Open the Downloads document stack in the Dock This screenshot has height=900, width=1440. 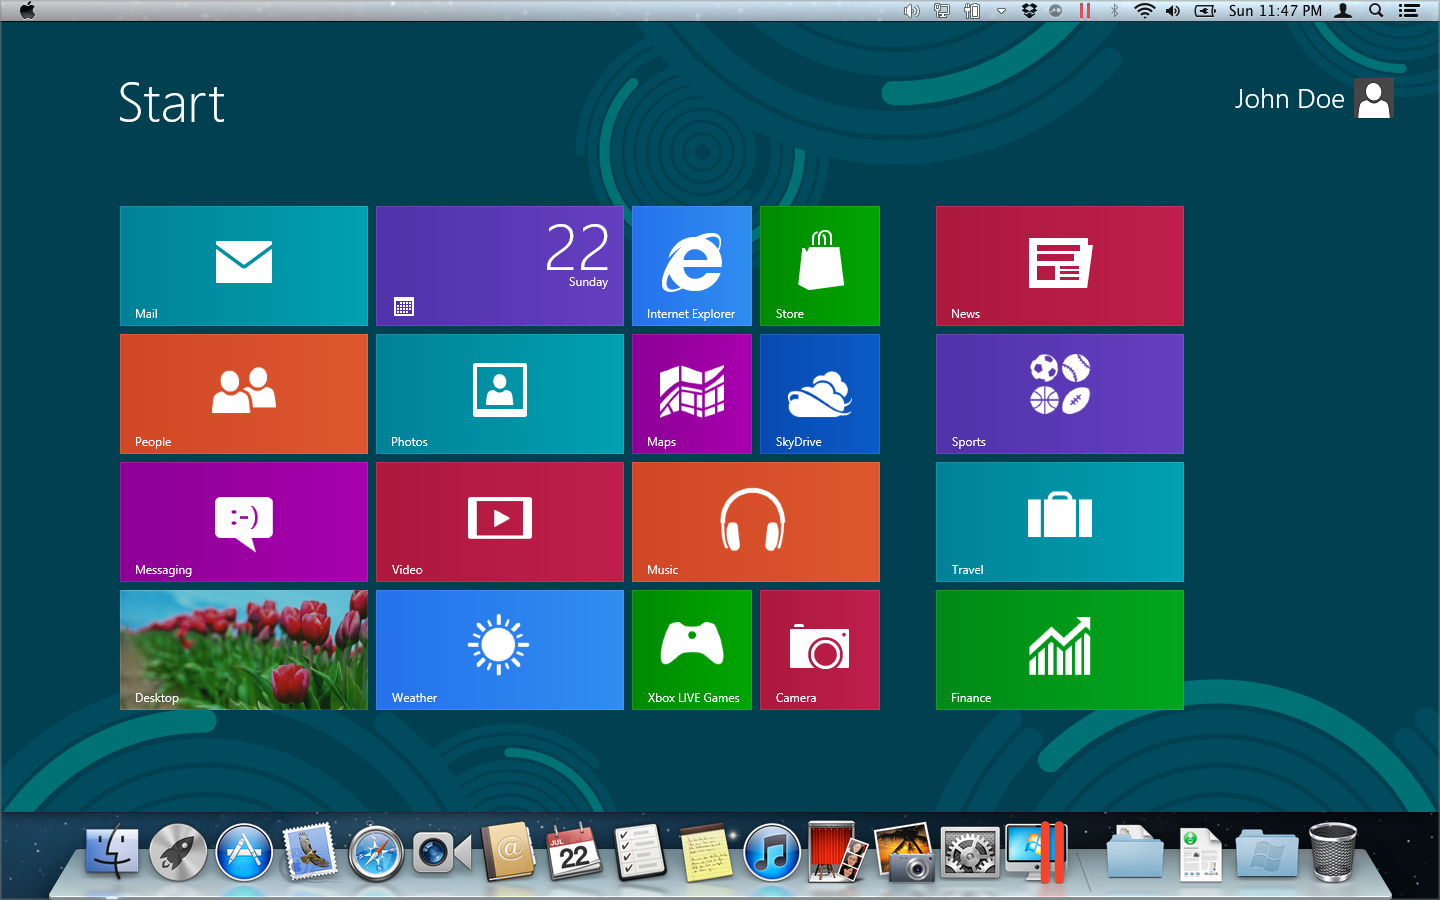coord(1200,855)
